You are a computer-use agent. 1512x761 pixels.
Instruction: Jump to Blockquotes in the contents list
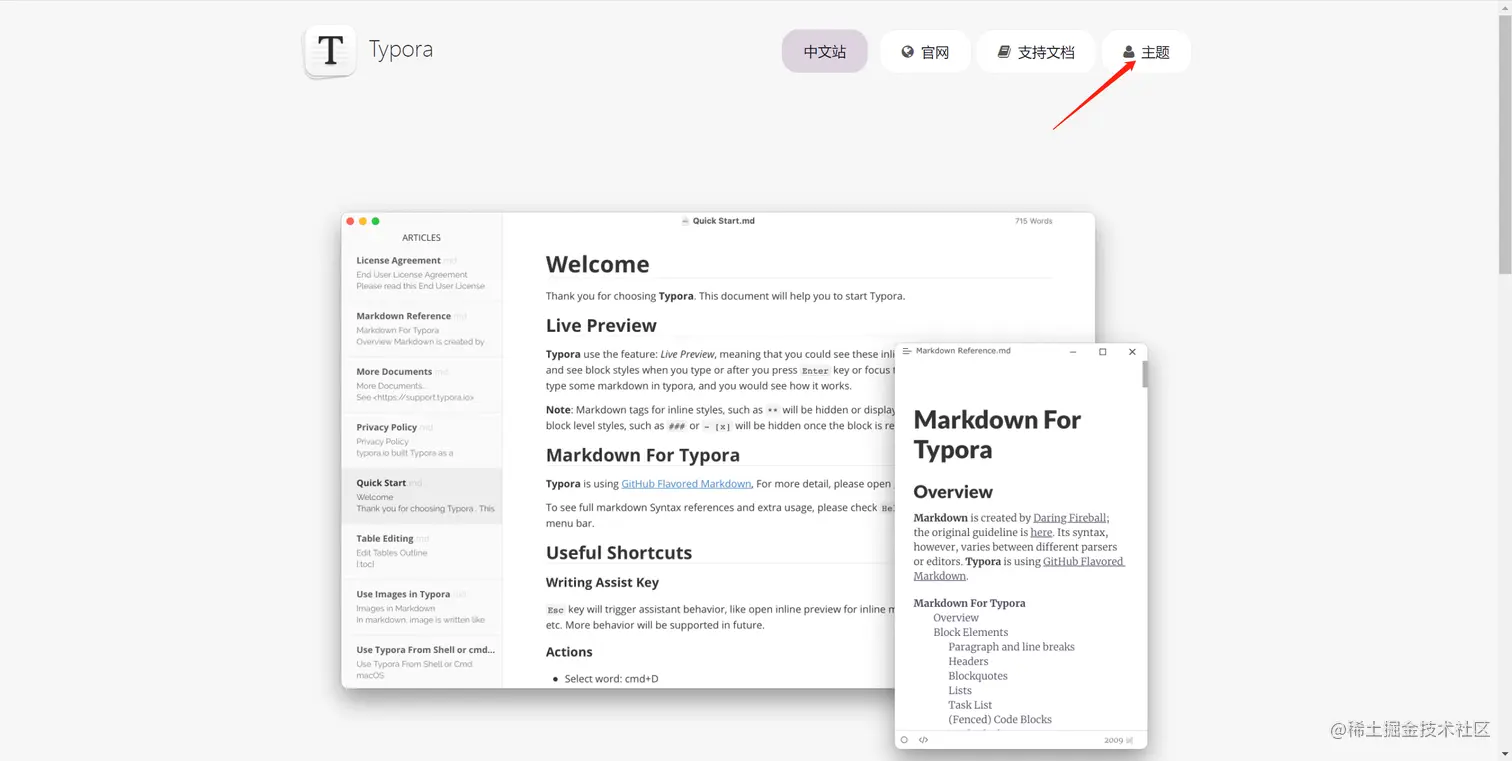point(978,676)
